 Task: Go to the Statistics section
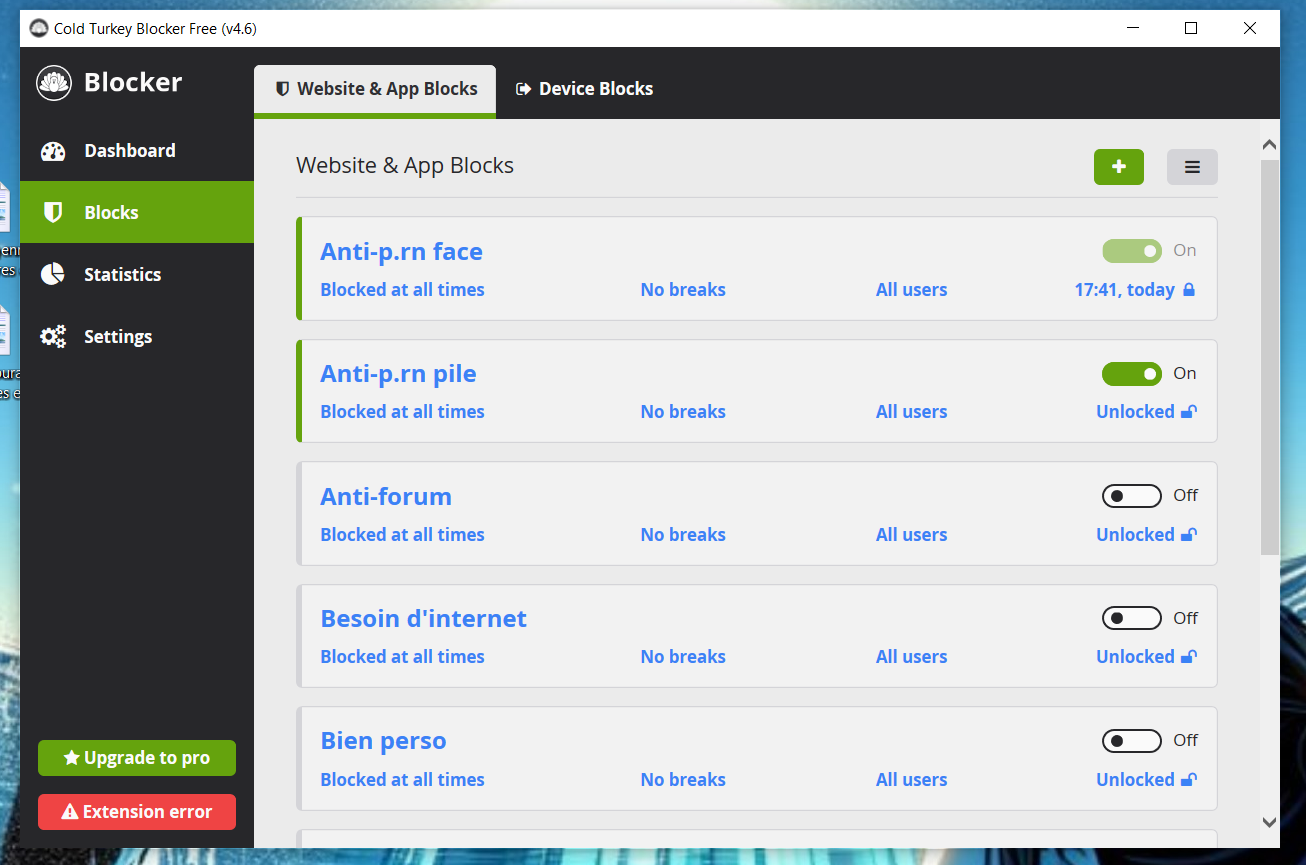click(x=136, y=274)
